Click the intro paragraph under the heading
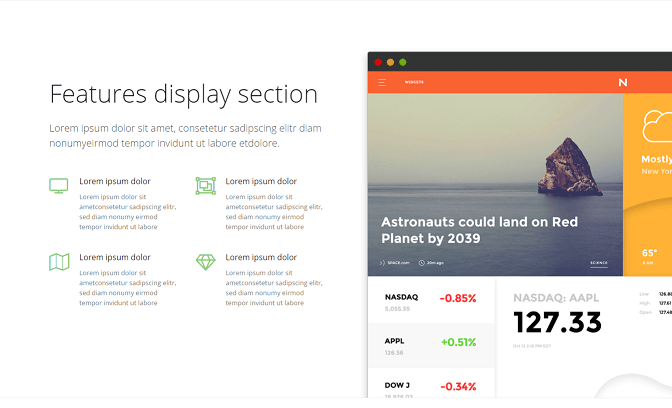This screenshot has width=672, height=408. coord(185,136)
